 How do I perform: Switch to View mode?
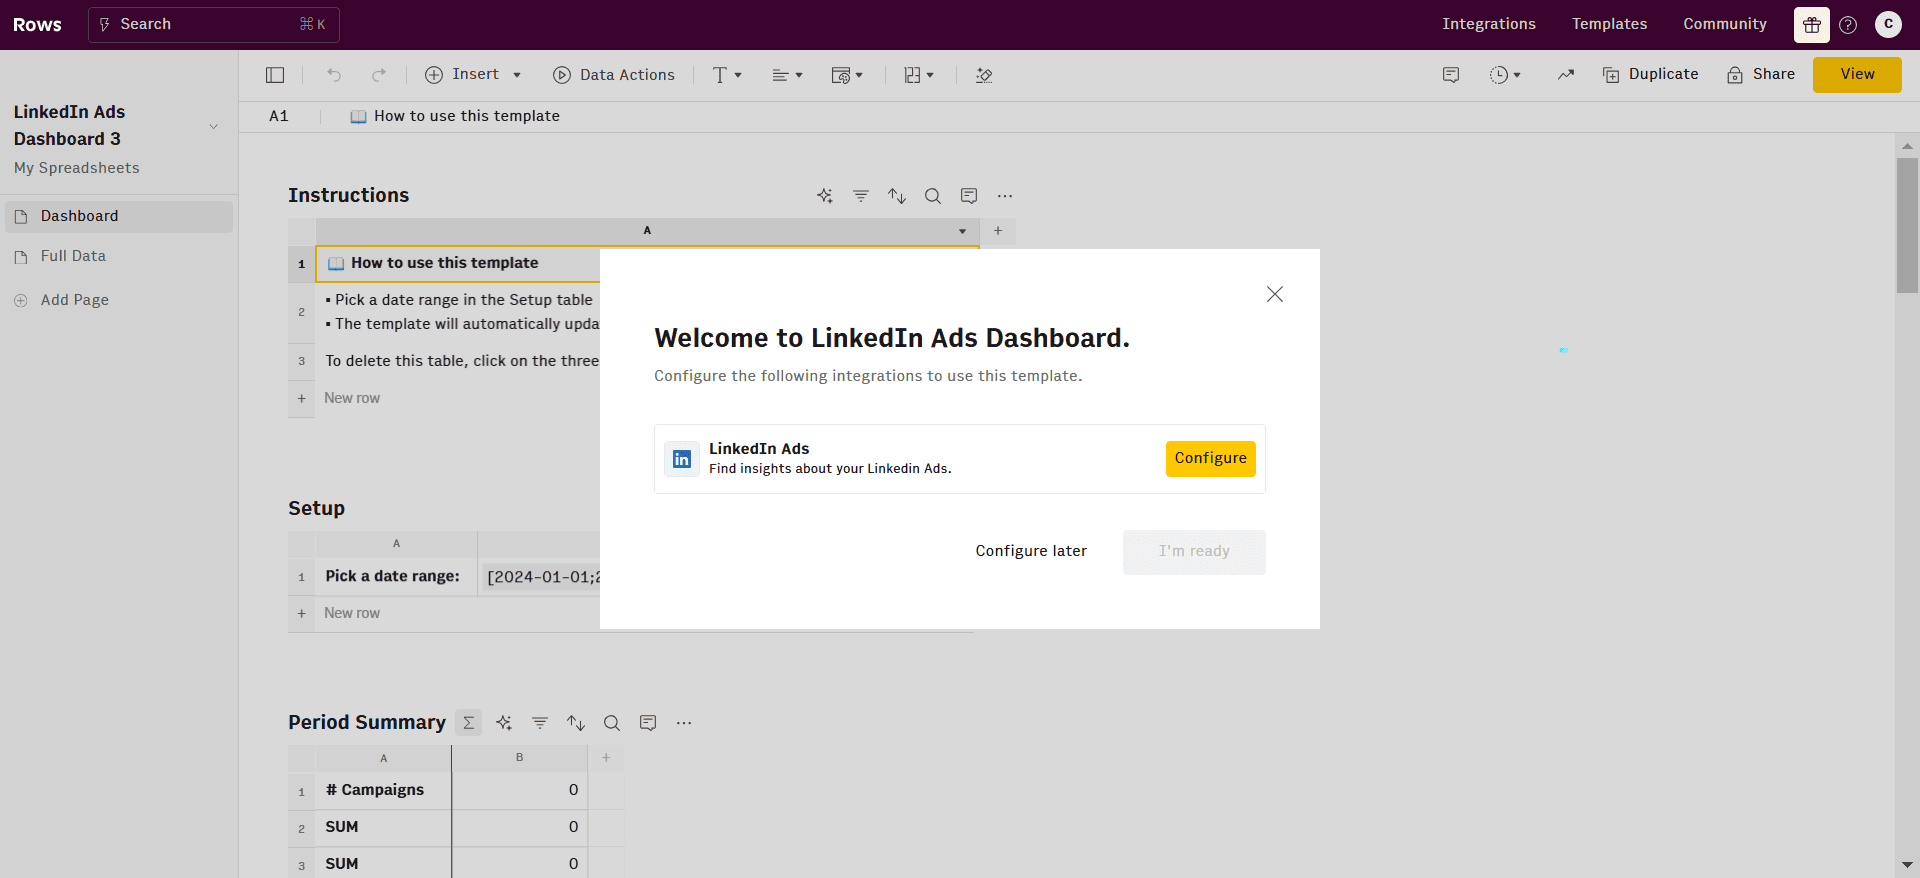tap(1857, 75)
